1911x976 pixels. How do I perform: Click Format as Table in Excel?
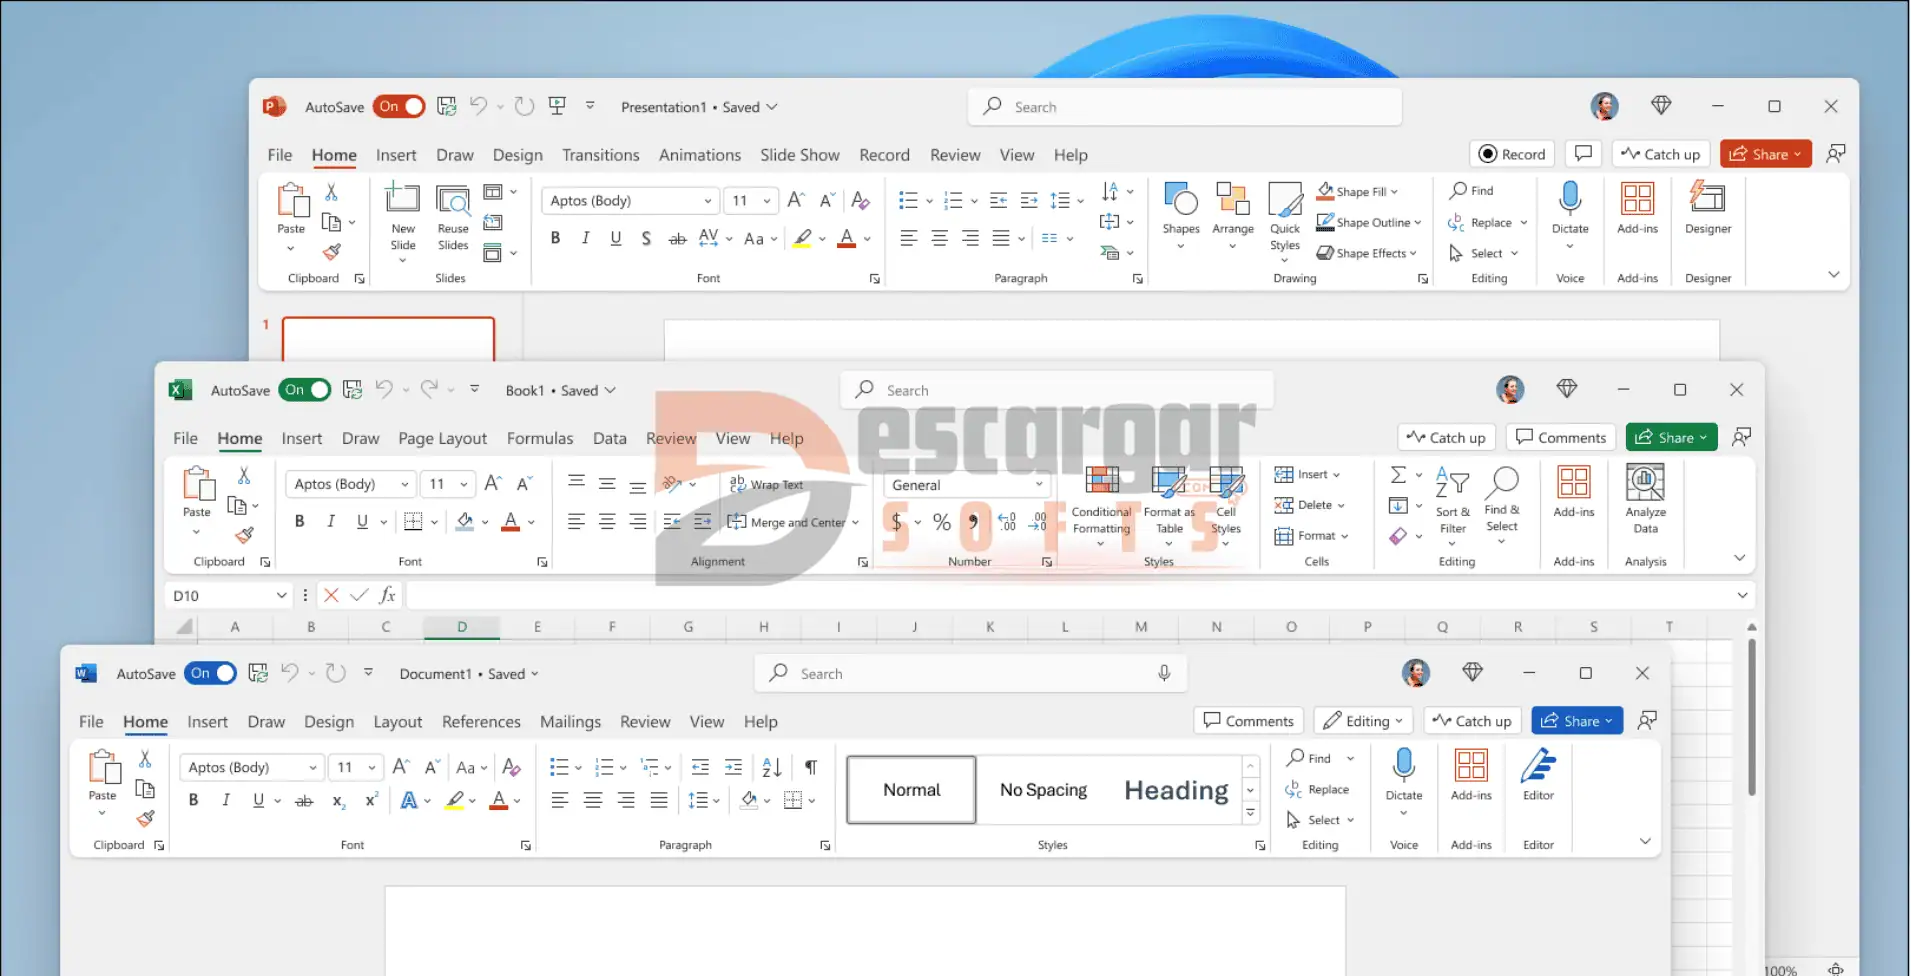(x=1169, y=506)
